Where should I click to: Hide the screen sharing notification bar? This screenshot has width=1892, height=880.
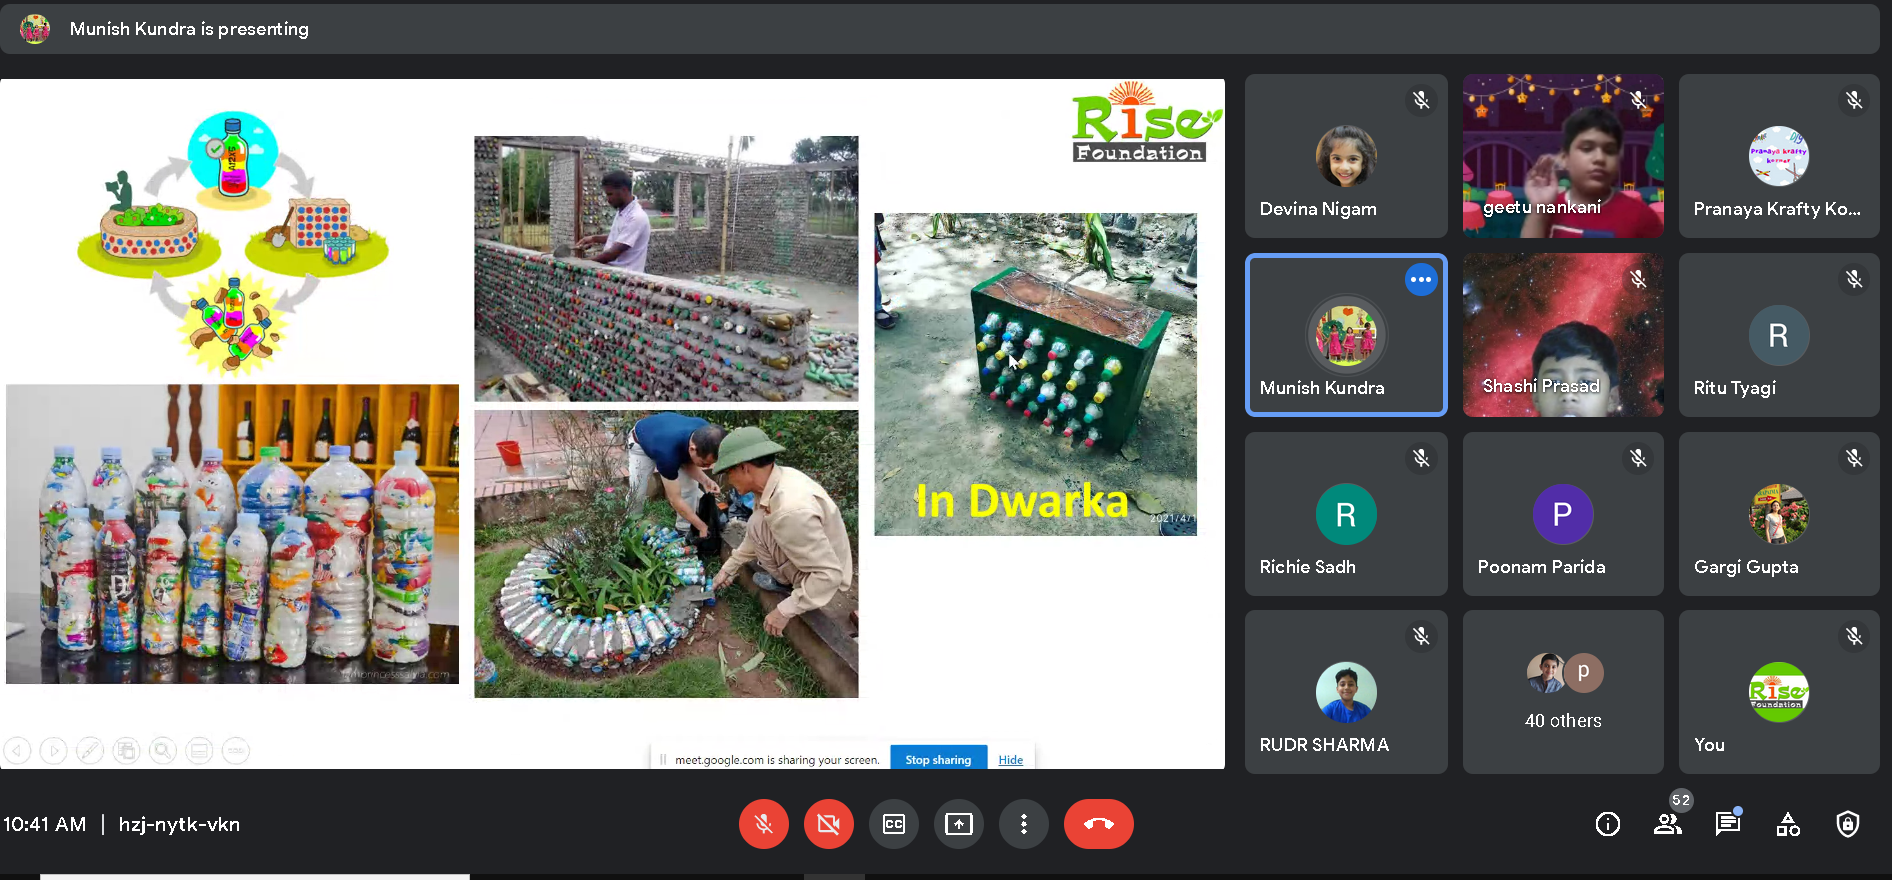point(1010,760)
